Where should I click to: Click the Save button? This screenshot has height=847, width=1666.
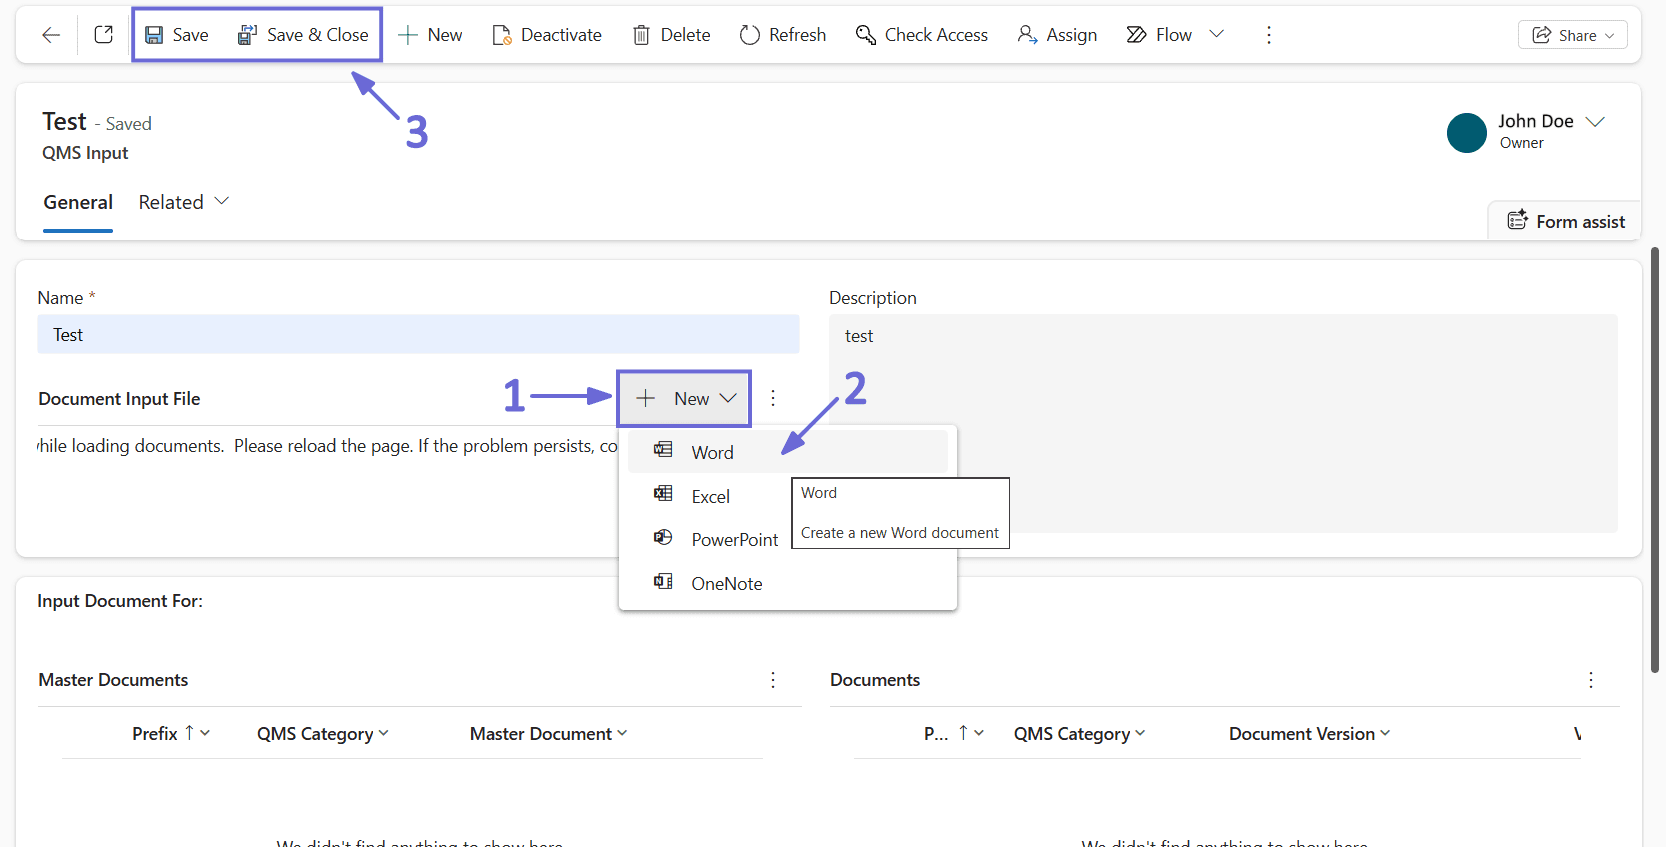pyautogui.click(x=177, y=35)
